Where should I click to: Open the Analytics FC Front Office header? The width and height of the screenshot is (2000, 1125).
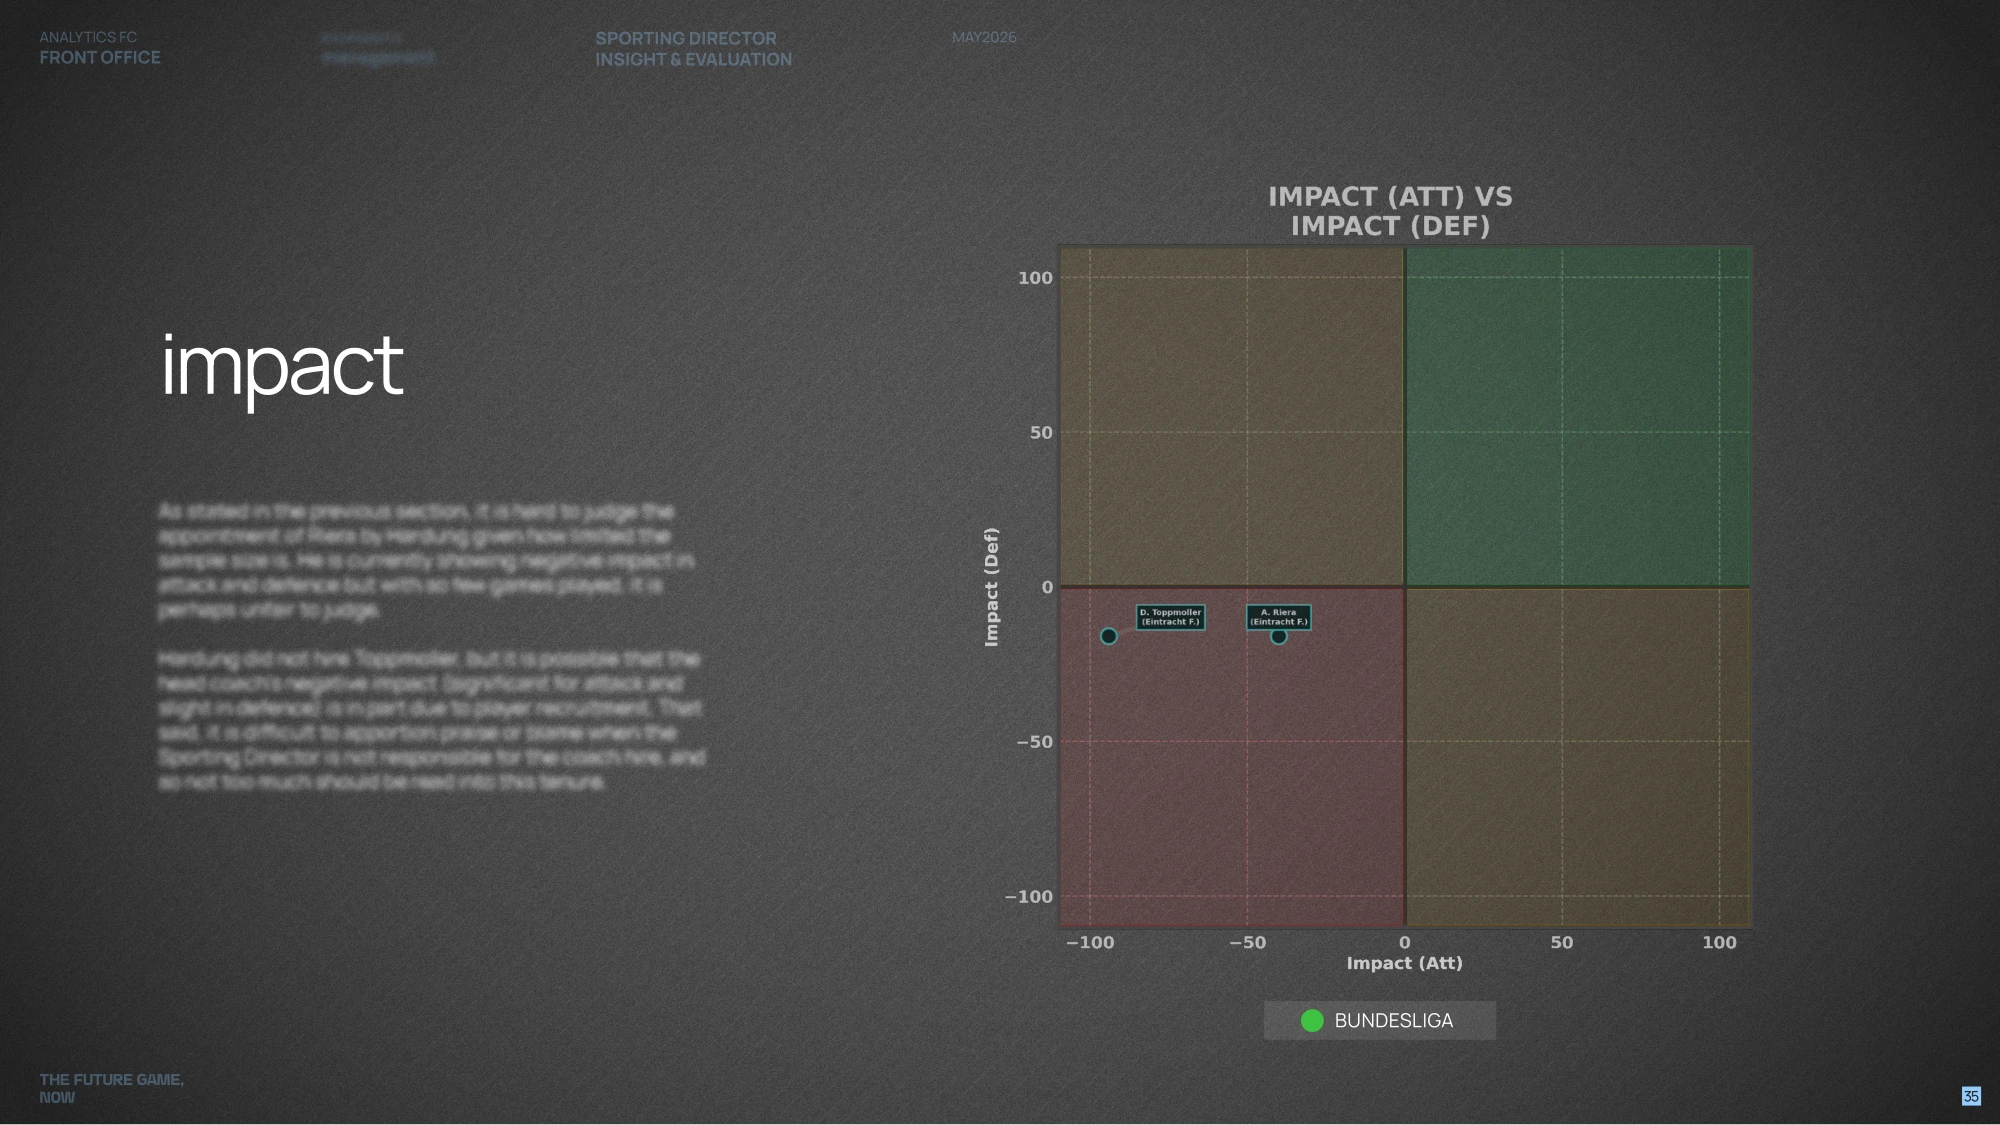100,48
